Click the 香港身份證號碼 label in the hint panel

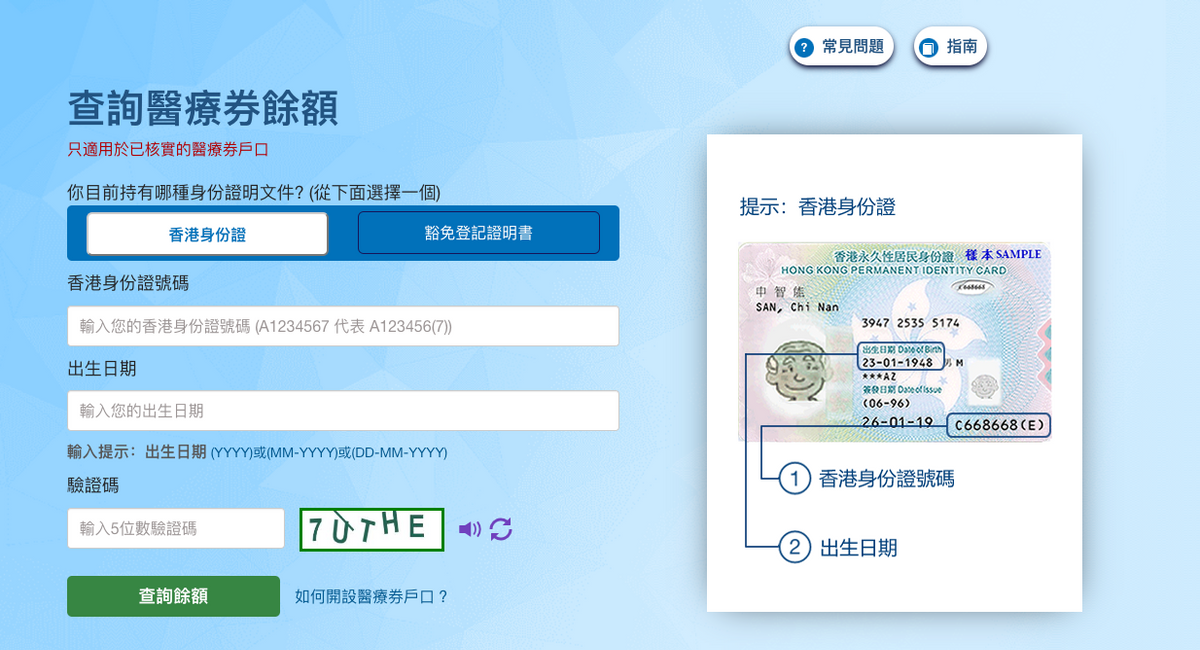[886, 479]
